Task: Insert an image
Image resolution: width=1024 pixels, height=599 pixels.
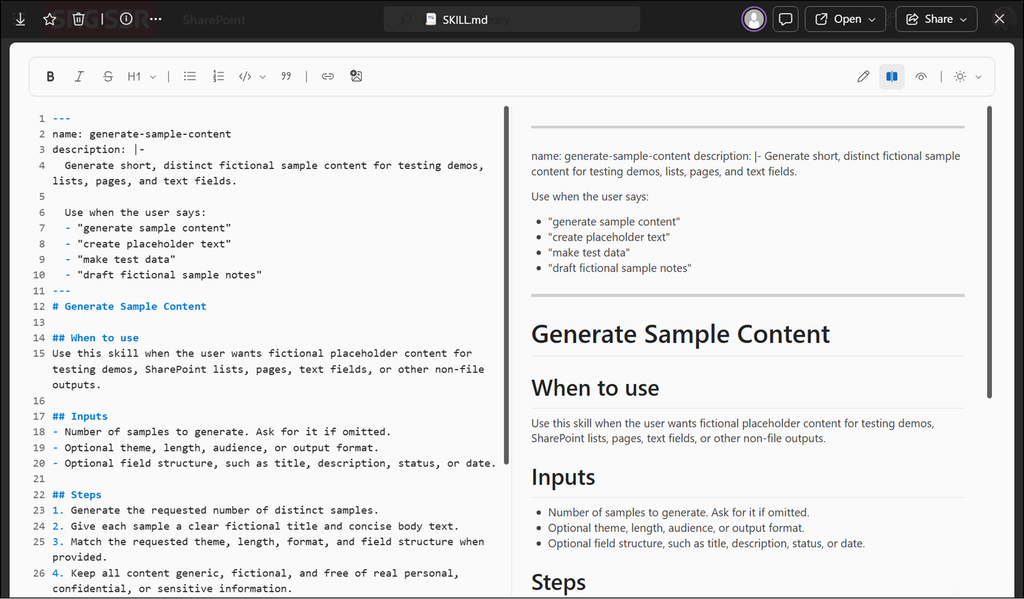Action: pyautogui.click(x=356, y=76)
